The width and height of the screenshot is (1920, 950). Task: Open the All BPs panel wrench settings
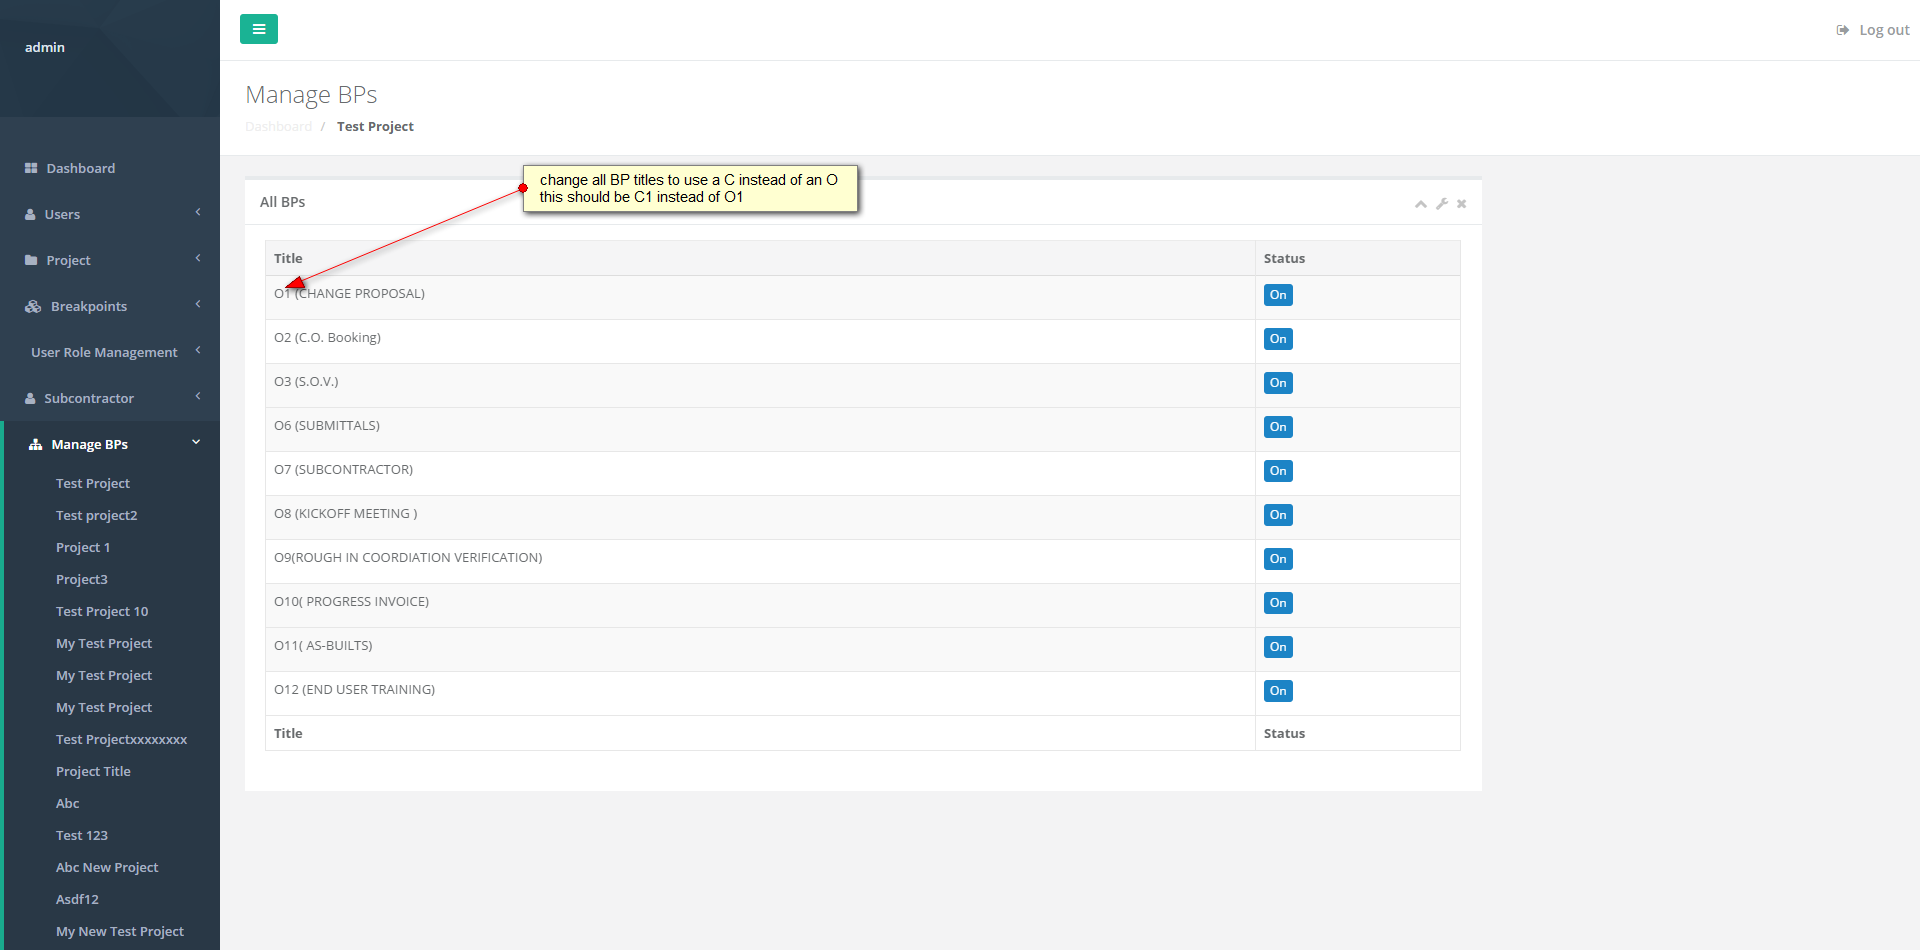pos(1441,204)
